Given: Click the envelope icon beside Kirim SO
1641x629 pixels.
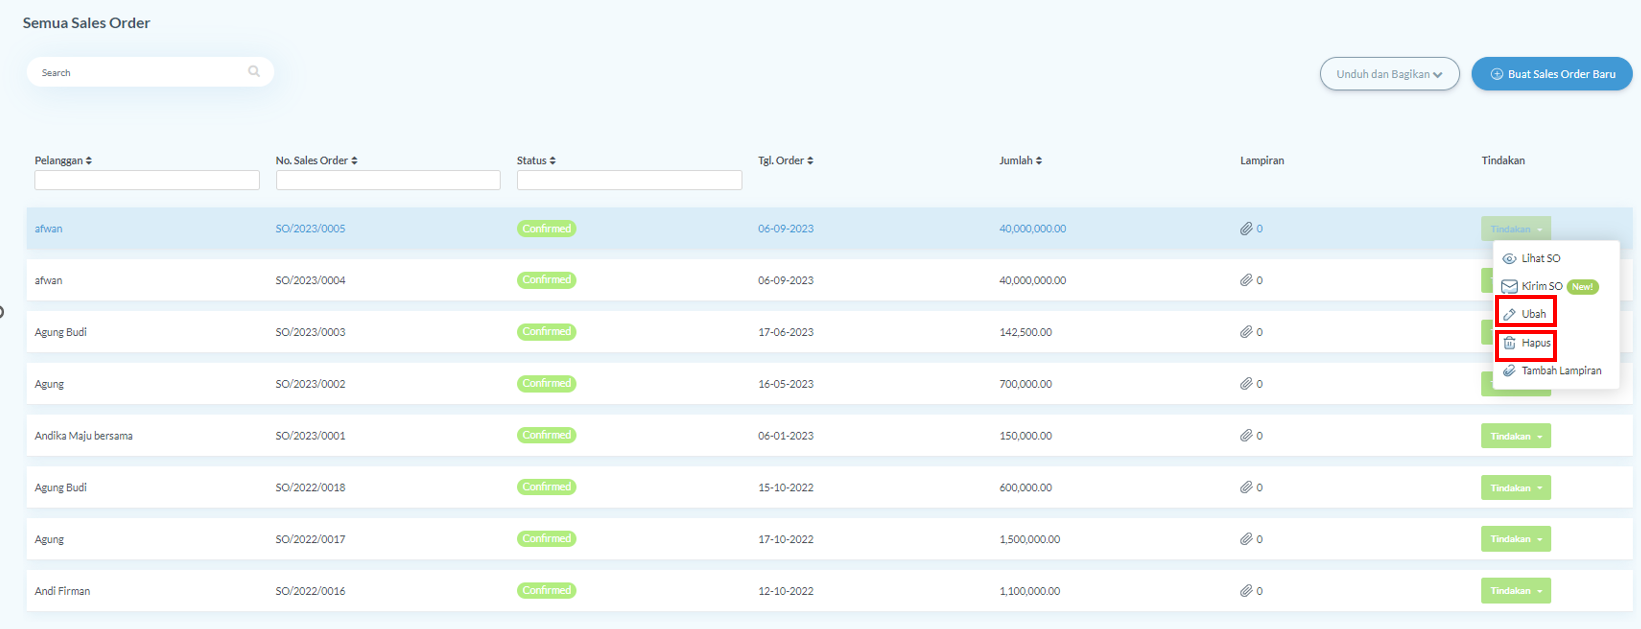Looking at the screenshot, I should [x=1509, y=286].
